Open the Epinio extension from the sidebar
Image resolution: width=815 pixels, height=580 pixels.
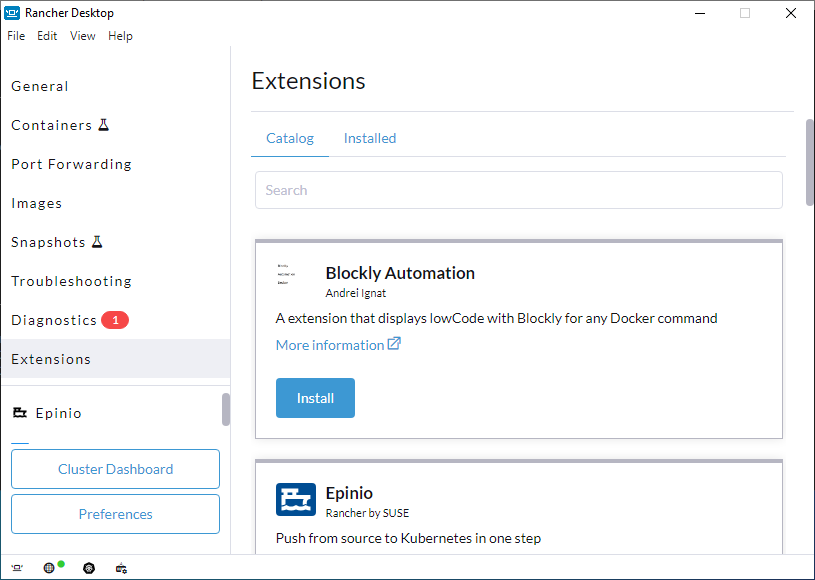(x=111, y=413)
